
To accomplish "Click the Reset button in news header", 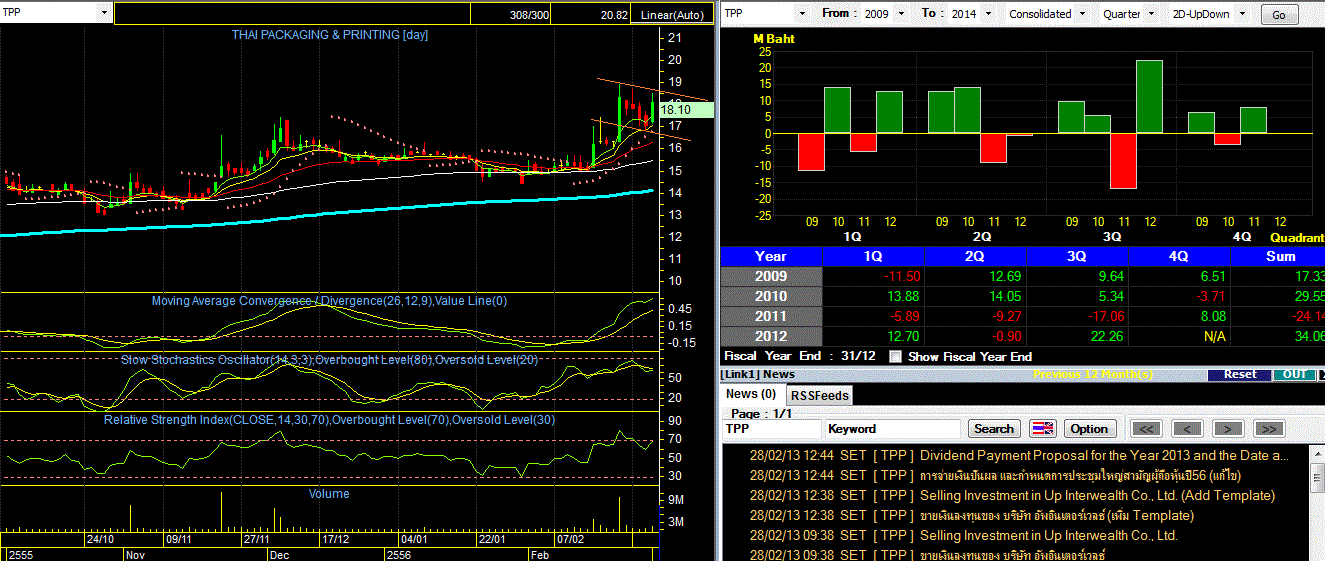I will [1239, 374].
